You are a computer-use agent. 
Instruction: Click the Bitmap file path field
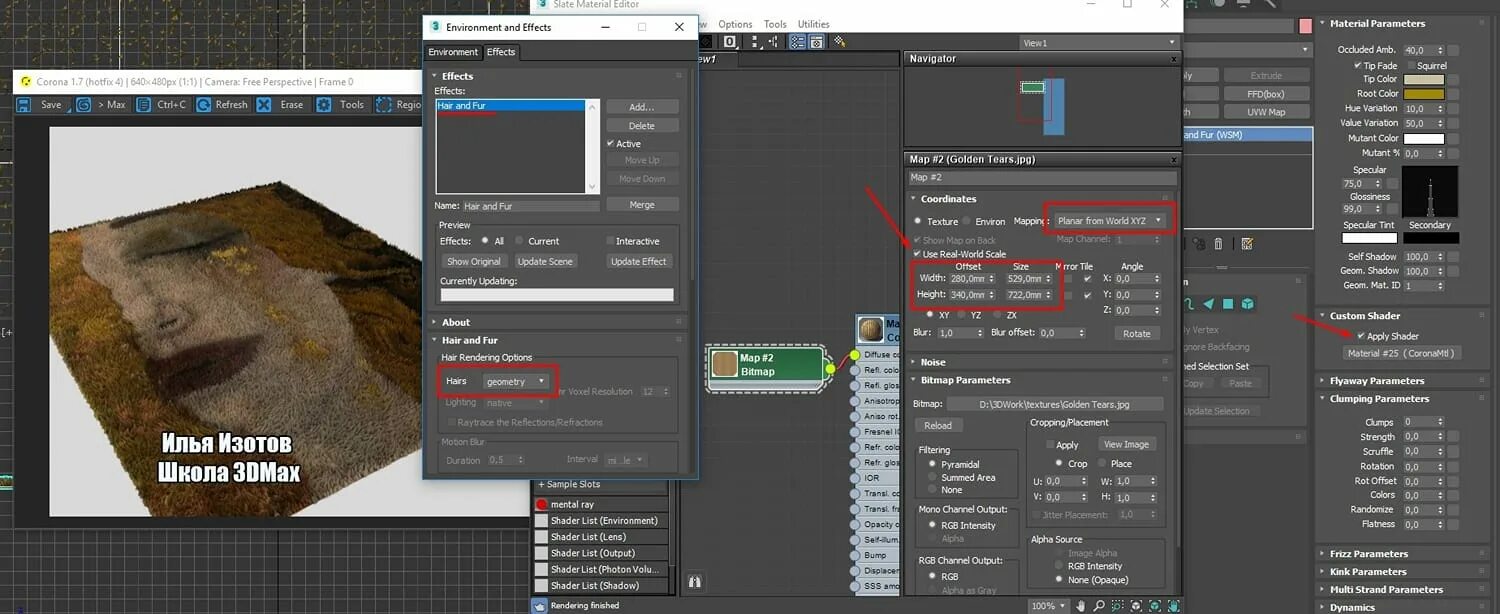[x=1055, y=404]
